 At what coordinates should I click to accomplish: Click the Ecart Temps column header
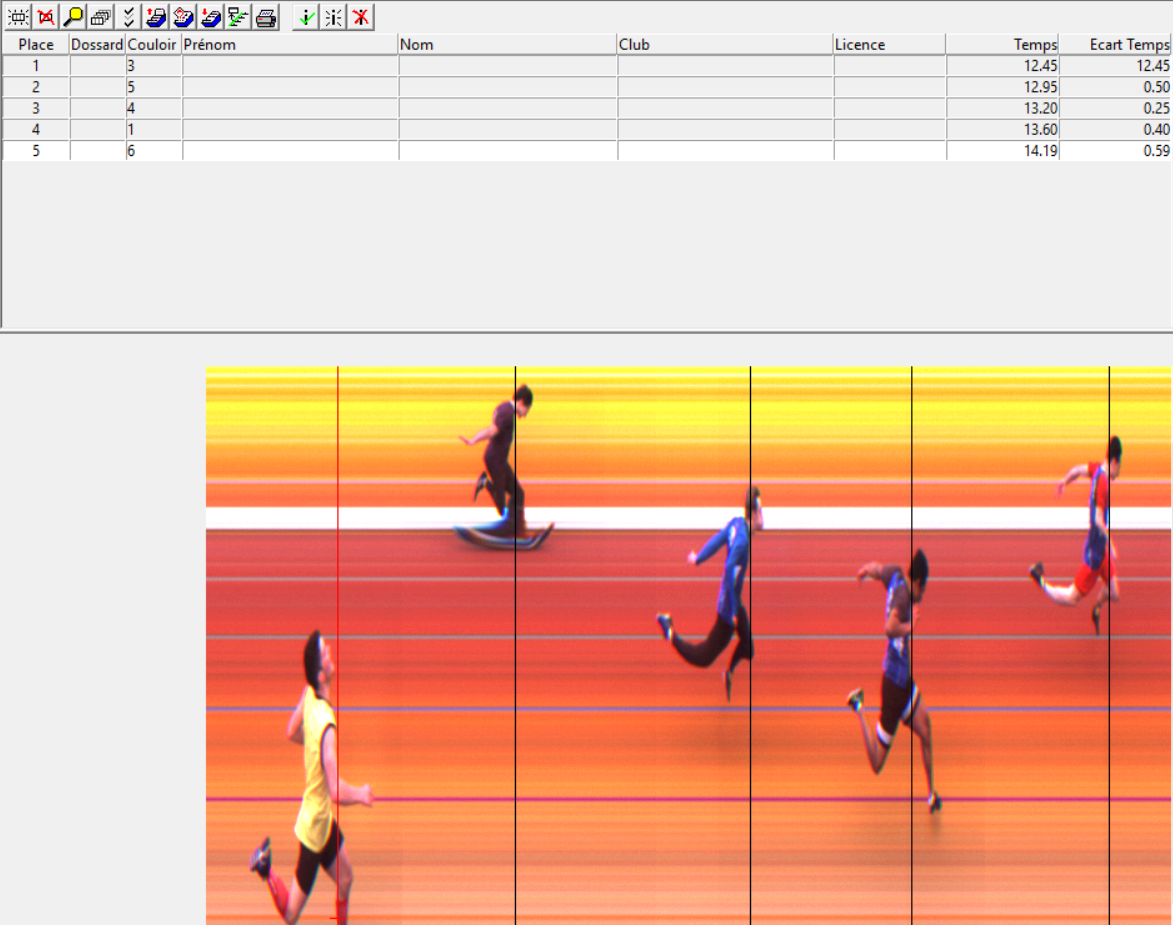[1115, 45]
